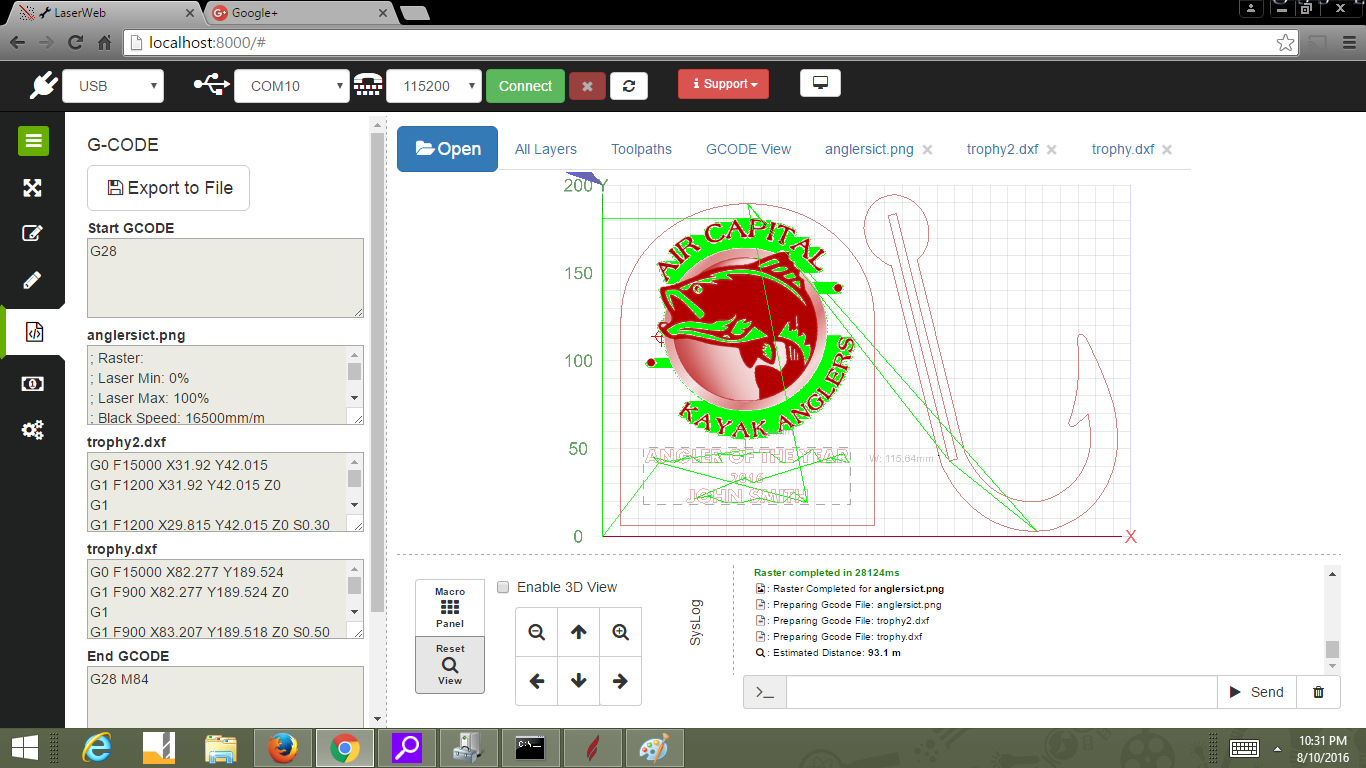Open the Windows Start menu

(x=25, y=747)
